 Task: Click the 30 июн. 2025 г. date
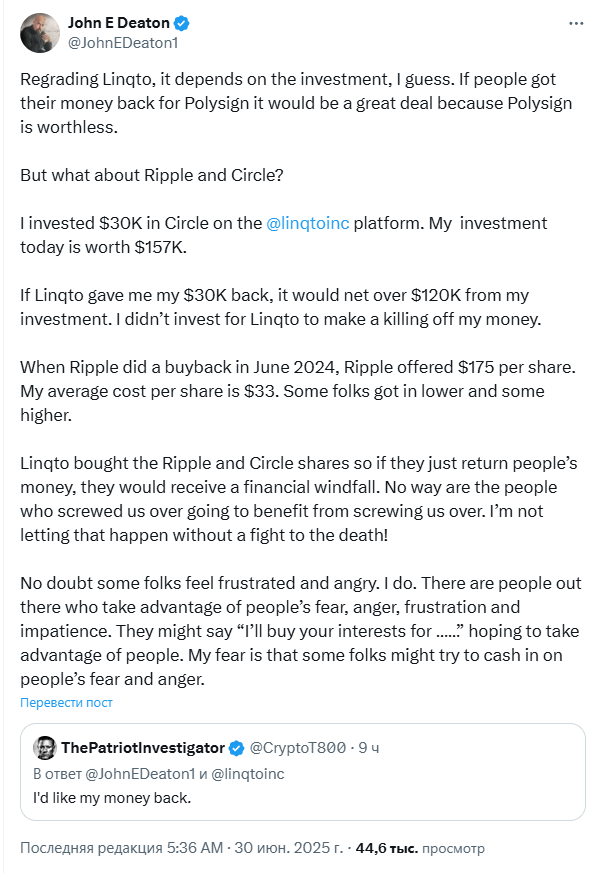tap(288, 848)
